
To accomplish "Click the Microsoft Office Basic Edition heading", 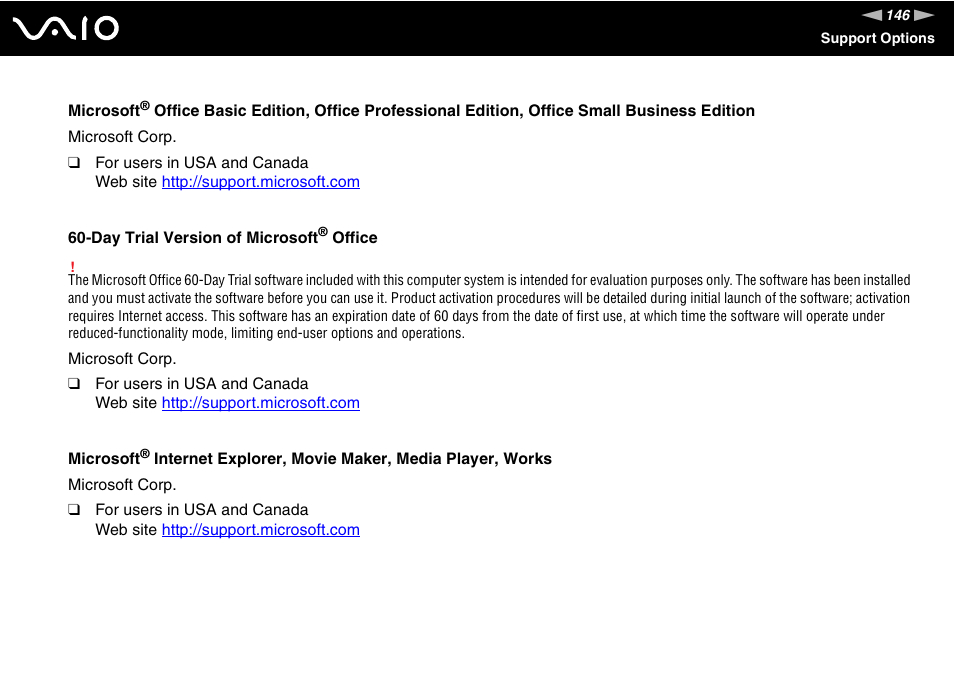I will [x=411, y=109].
